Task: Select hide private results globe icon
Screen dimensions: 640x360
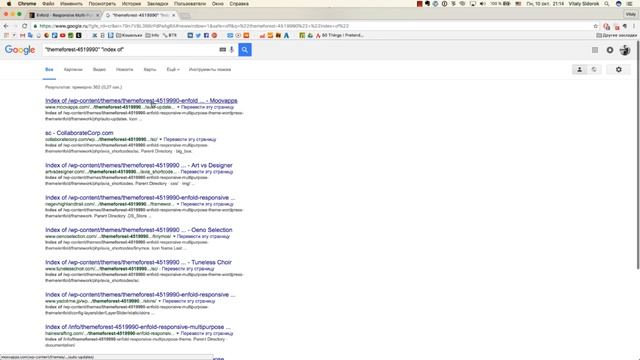Action: [594, 69]
